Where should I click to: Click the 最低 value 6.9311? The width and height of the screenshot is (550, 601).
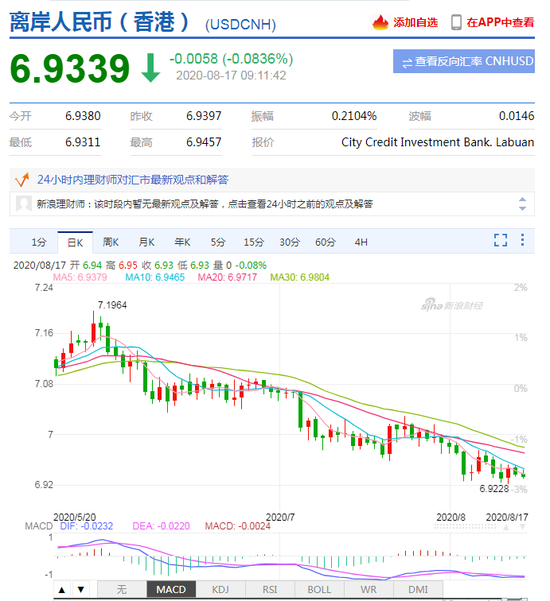click(83, 142)
